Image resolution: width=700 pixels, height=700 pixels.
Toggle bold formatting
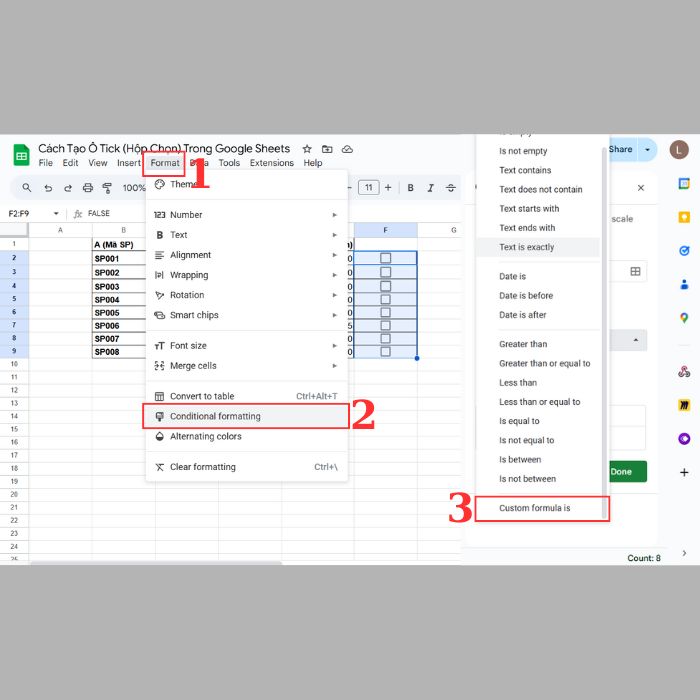[410, 188]
